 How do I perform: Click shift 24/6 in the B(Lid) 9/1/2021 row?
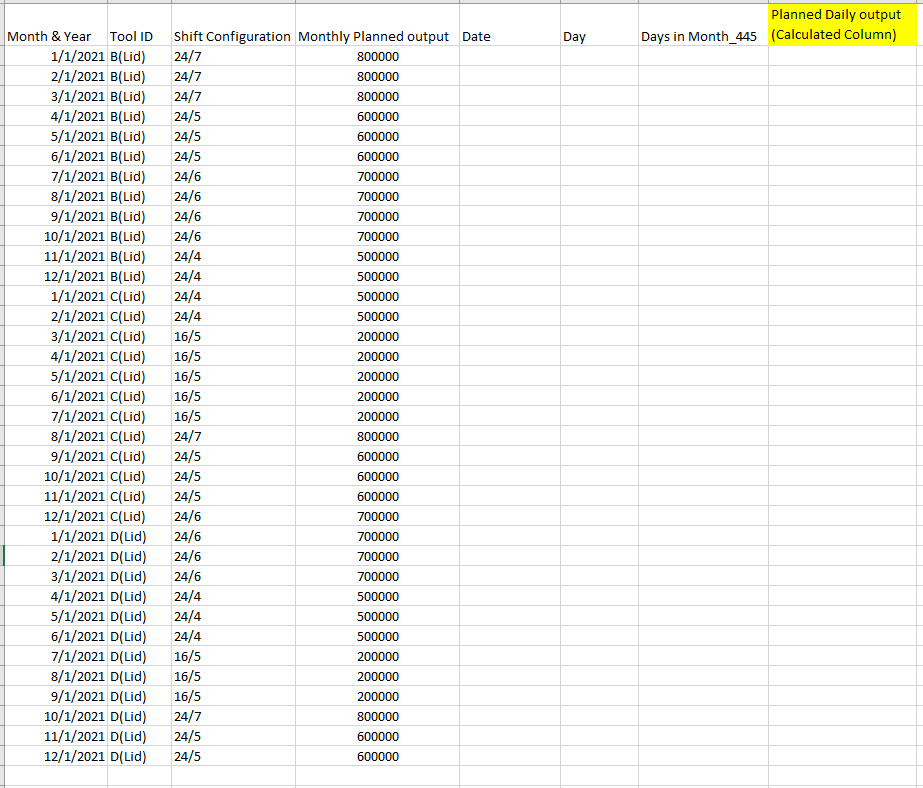(x=234, y=217)
